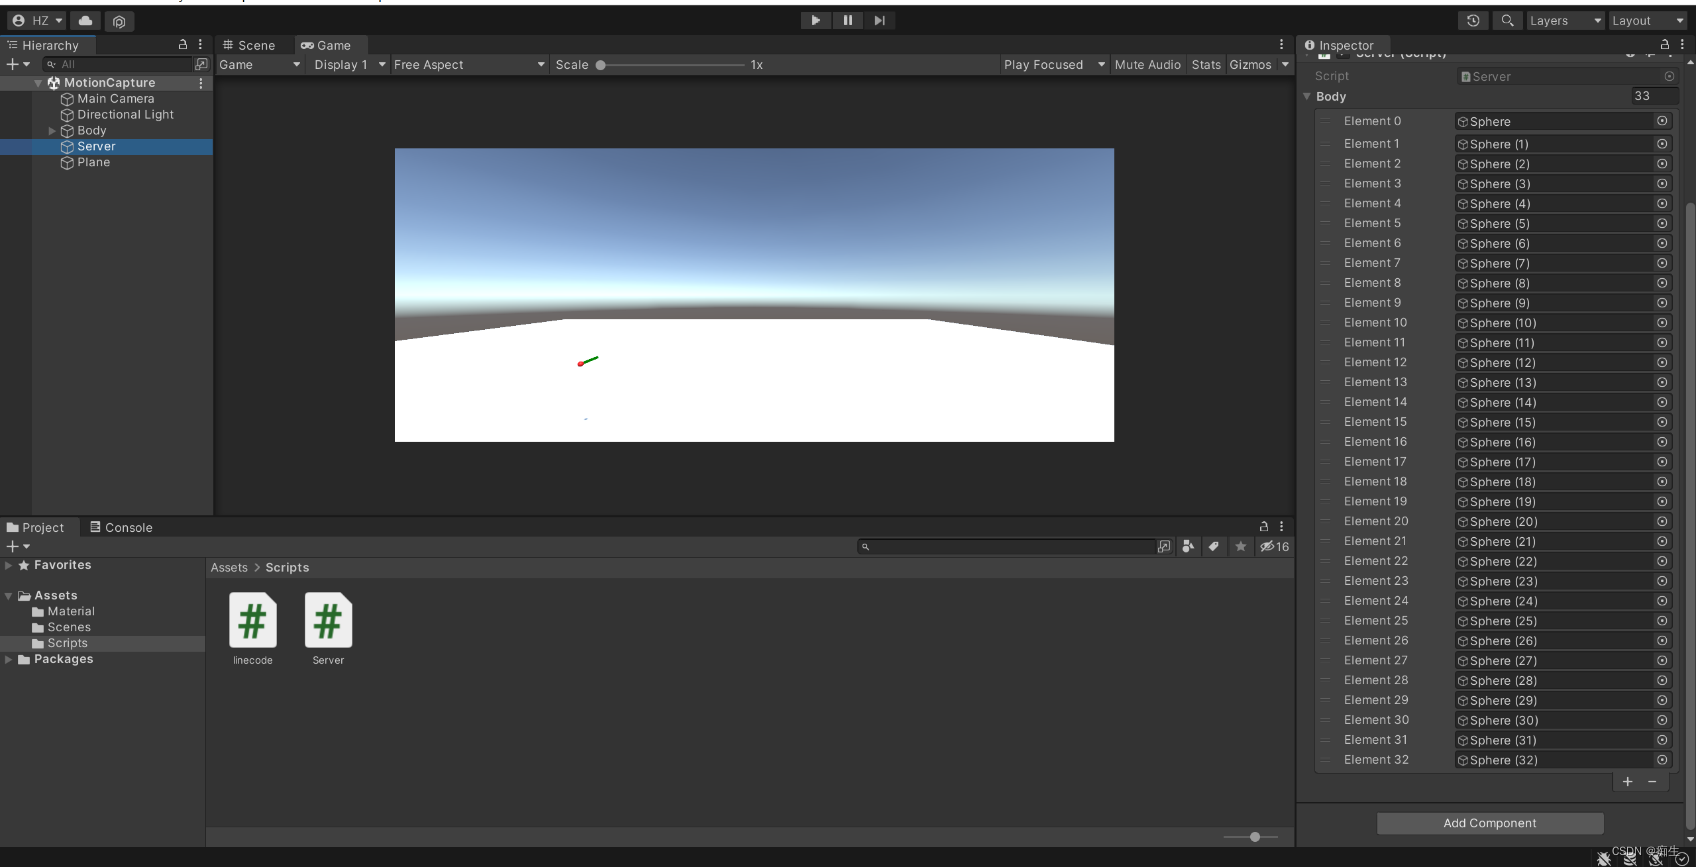Image resolution: width=1696 pixels, height=867 pixels.
Task: Open the Display 1 dropdown
Action: [x=349, y=65]
